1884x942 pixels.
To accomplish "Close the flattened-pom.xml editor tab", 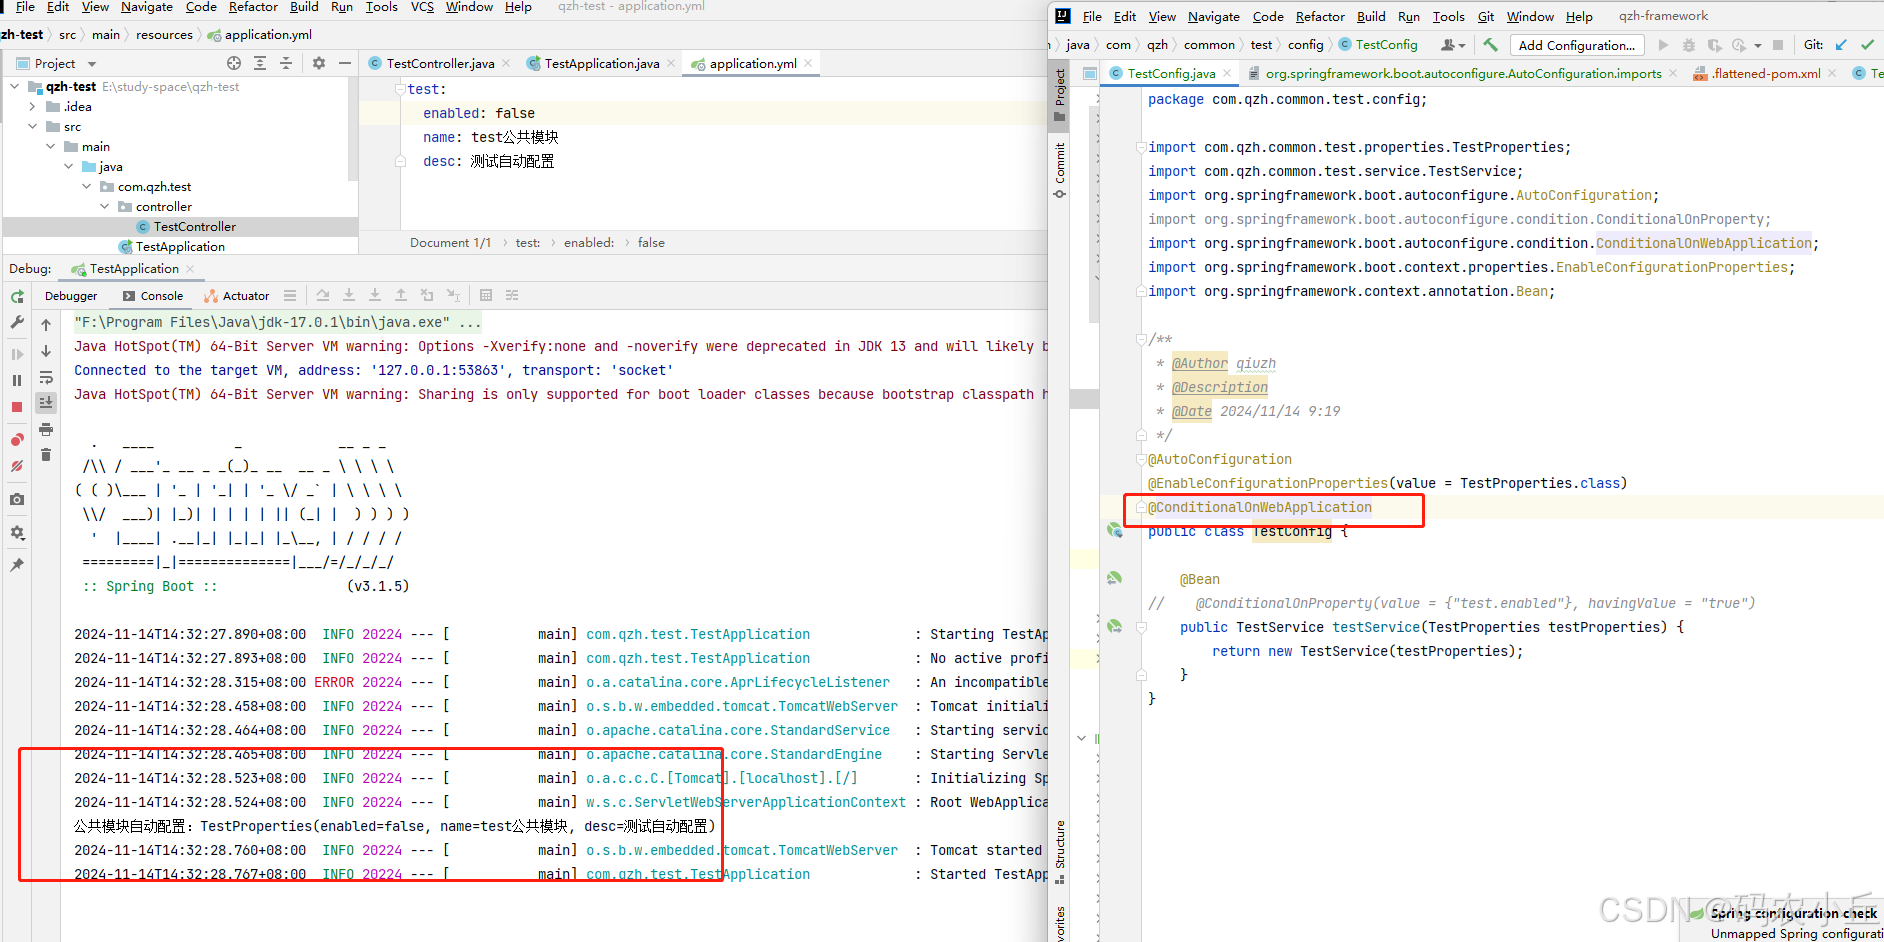I will (1832, 72).
